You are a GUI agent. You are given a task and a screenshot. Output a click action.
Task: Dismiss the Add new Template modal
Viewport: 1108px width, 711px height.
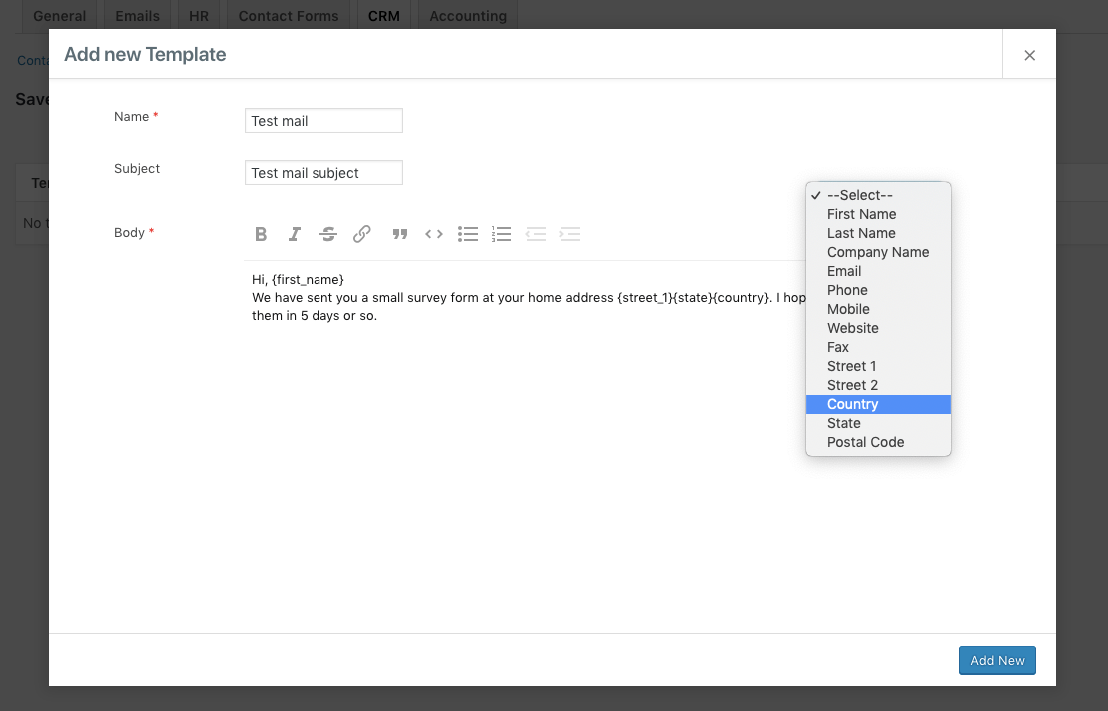pyautogui.click(x=1029, y=54)
